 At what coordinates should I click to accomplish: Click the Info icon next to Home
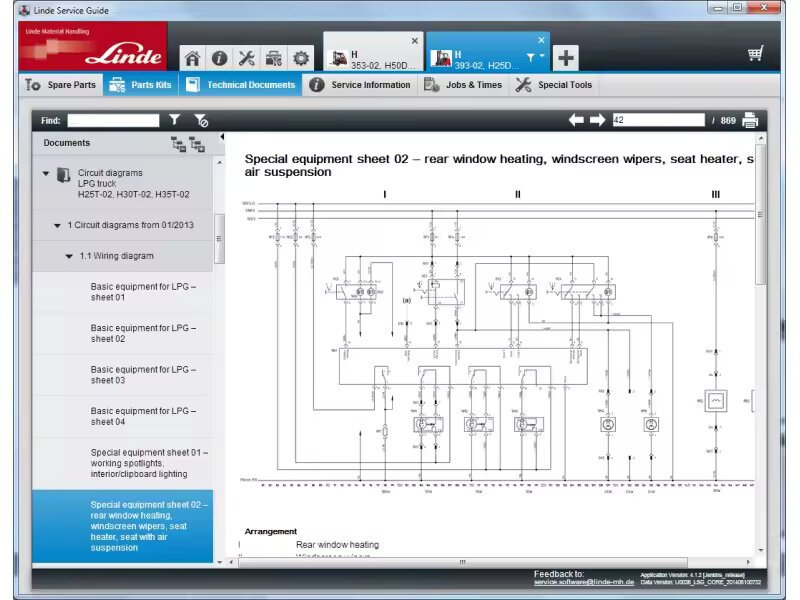[x=220, y=57]
